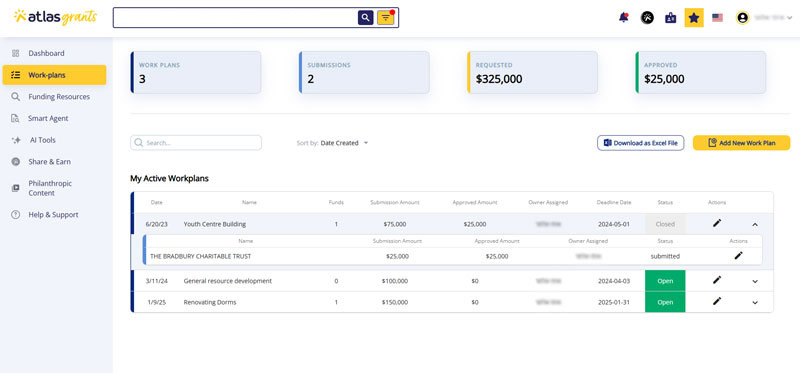Screen dimensions: 800x373
Task: Open the user account menu
Action: (x=764, y=18)
